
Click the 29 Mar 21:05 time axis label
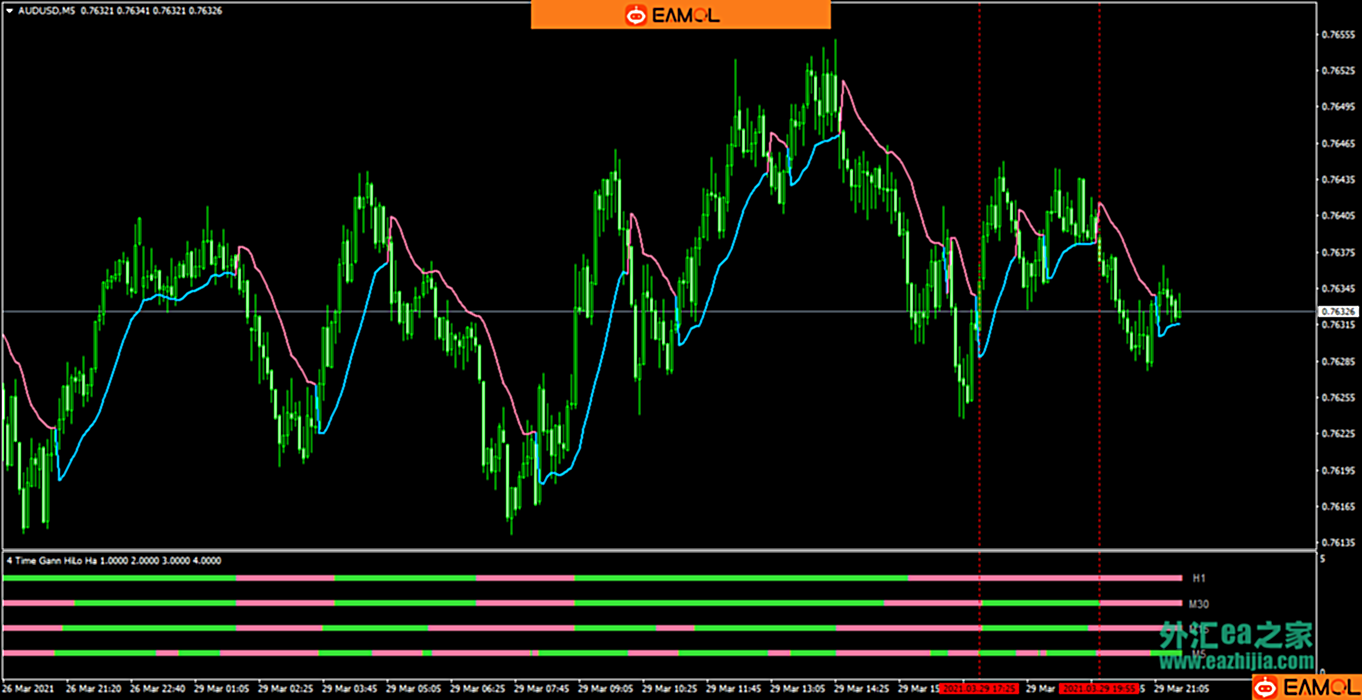(1181, 689)
